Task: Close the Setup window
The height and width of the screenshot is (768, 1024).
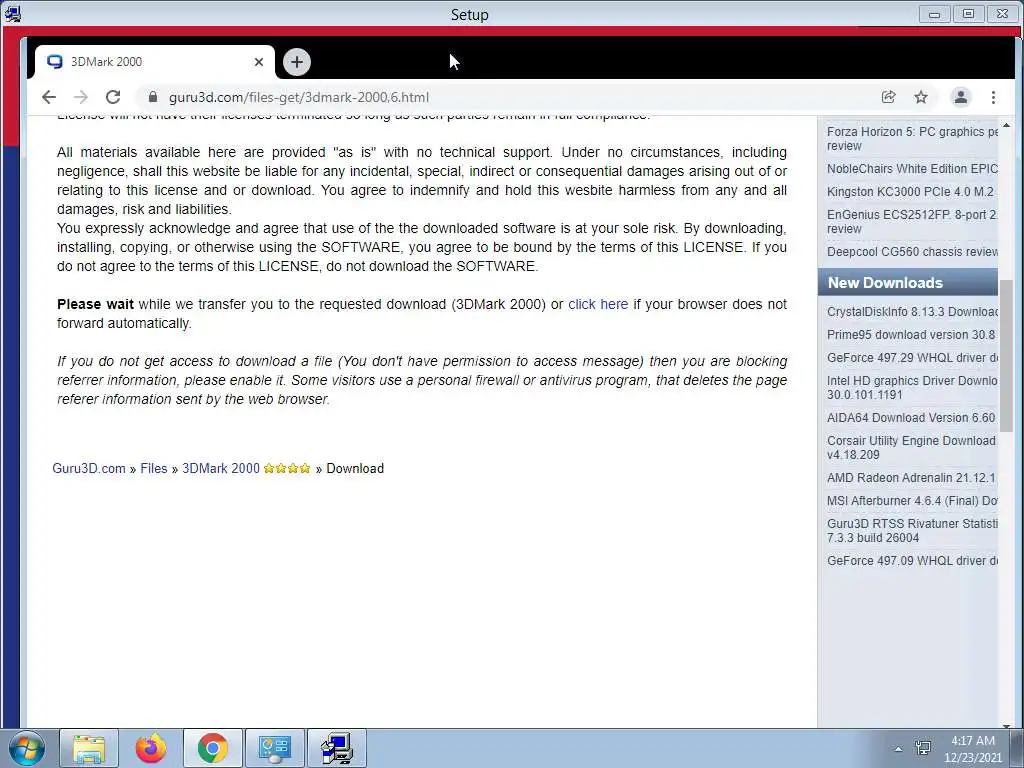Action: tap(1002, 14)
